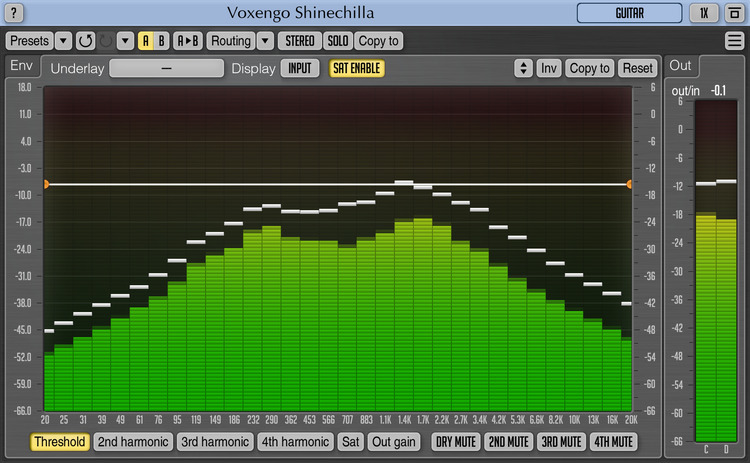Click the Voxengo Shinechilla title text
Image resolution: width=750 pixels, height=463 pixels.
[300, 13]
